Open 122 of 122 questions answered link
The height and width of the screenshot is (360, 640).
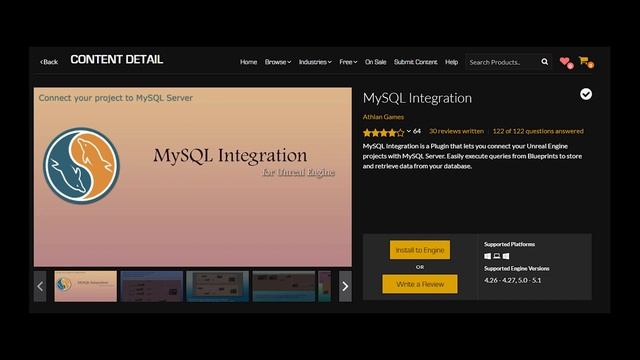(x=538, y=131)
